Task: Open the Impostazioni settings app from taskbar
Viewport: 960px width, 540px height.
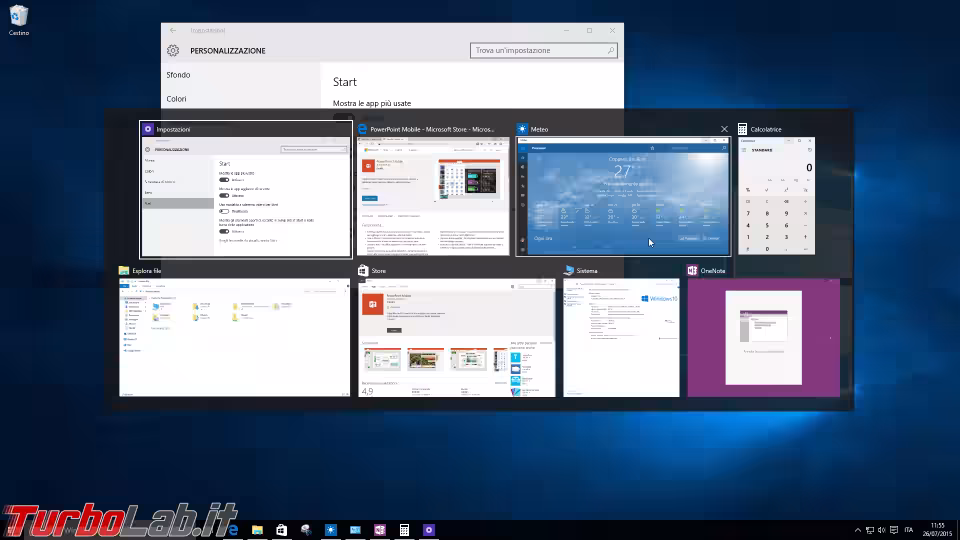Action: (x=429, y=530)
